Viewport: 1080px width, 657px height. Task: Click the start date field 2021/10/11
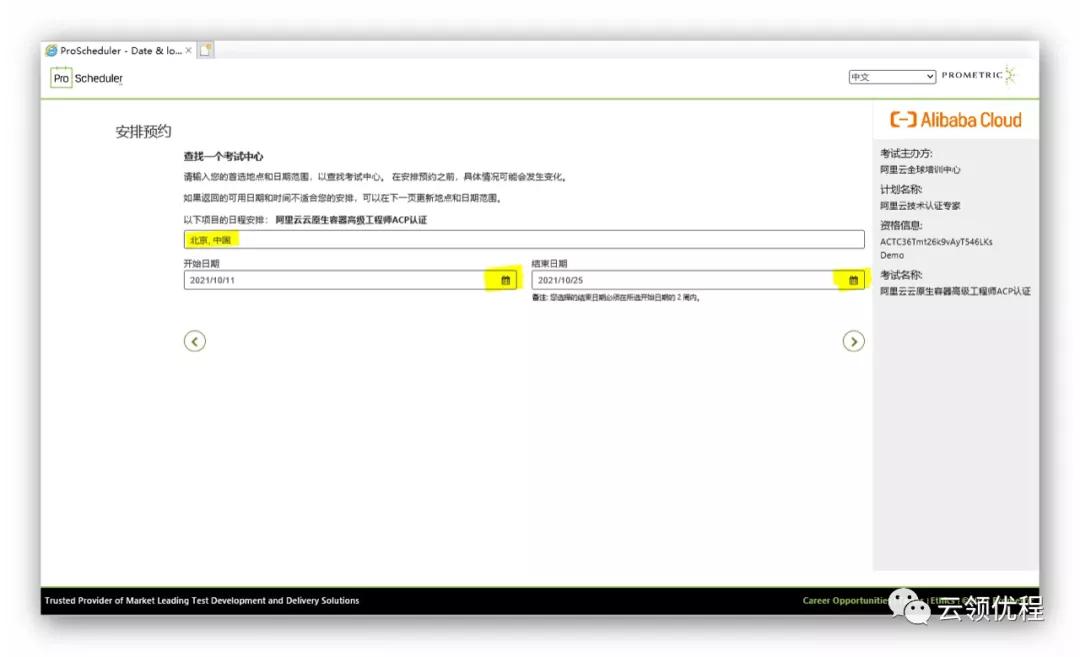pyautogui.click(x=351, y=280)
